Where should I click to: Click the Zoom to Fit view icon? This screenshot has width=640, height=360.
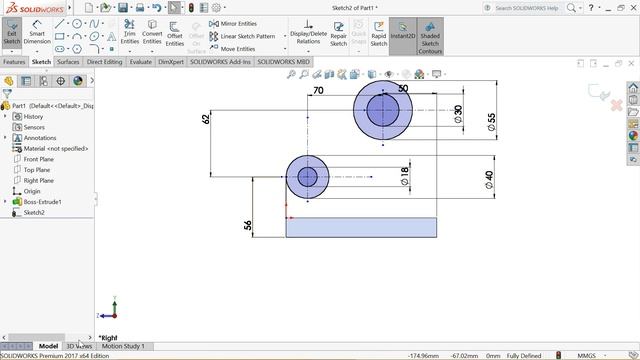pos(291,74)
